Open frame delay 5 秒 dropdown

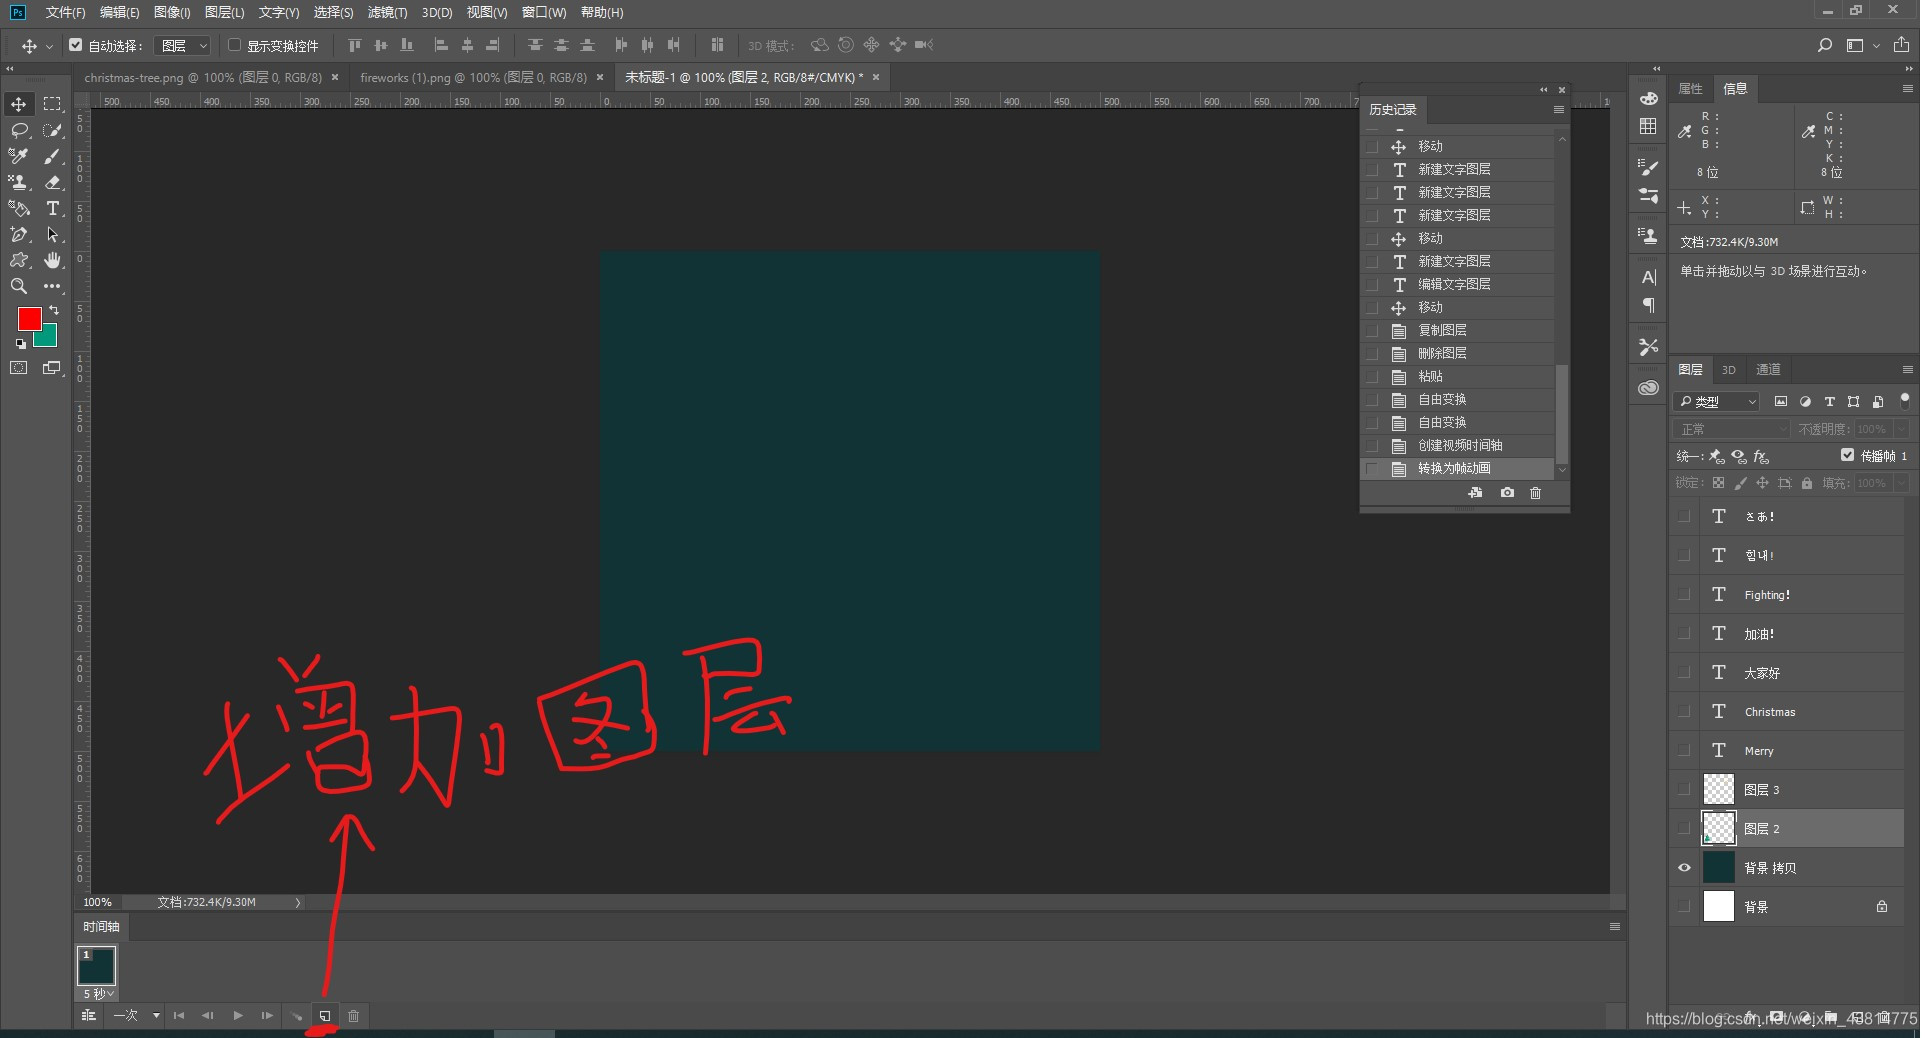pos(98,994)
